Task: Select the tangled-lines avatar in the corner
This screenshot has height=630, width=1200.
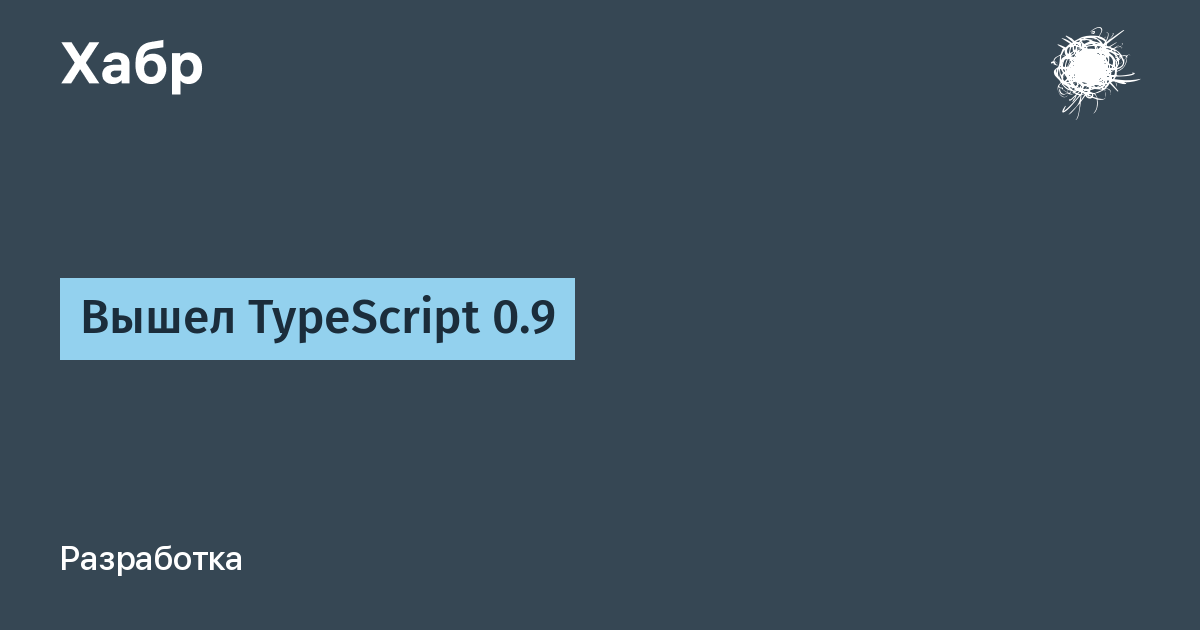Action: click(x=1094, y=71)
